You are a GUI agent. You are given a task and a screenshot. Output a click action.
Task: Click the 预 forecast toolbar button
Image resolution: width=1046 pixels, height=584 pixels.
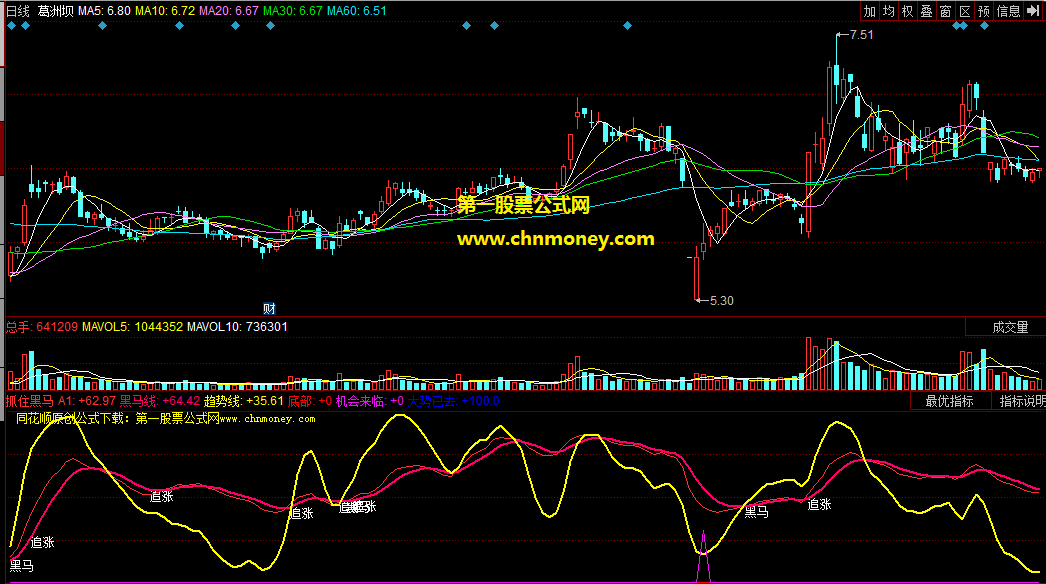coord(983,11)
